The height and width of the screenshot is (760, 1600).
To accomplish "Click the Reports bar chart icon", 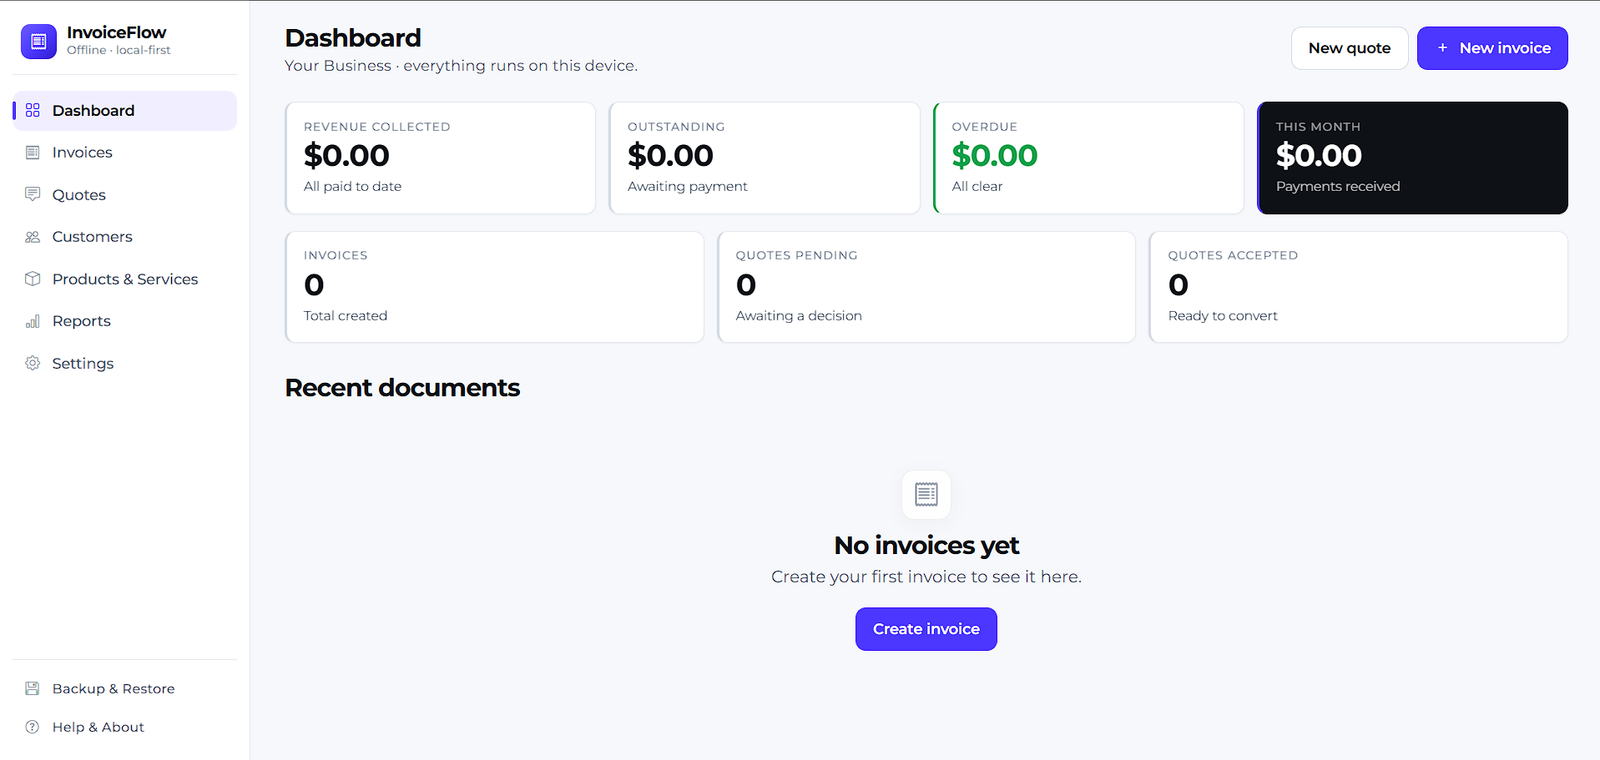I will [33, 321].
